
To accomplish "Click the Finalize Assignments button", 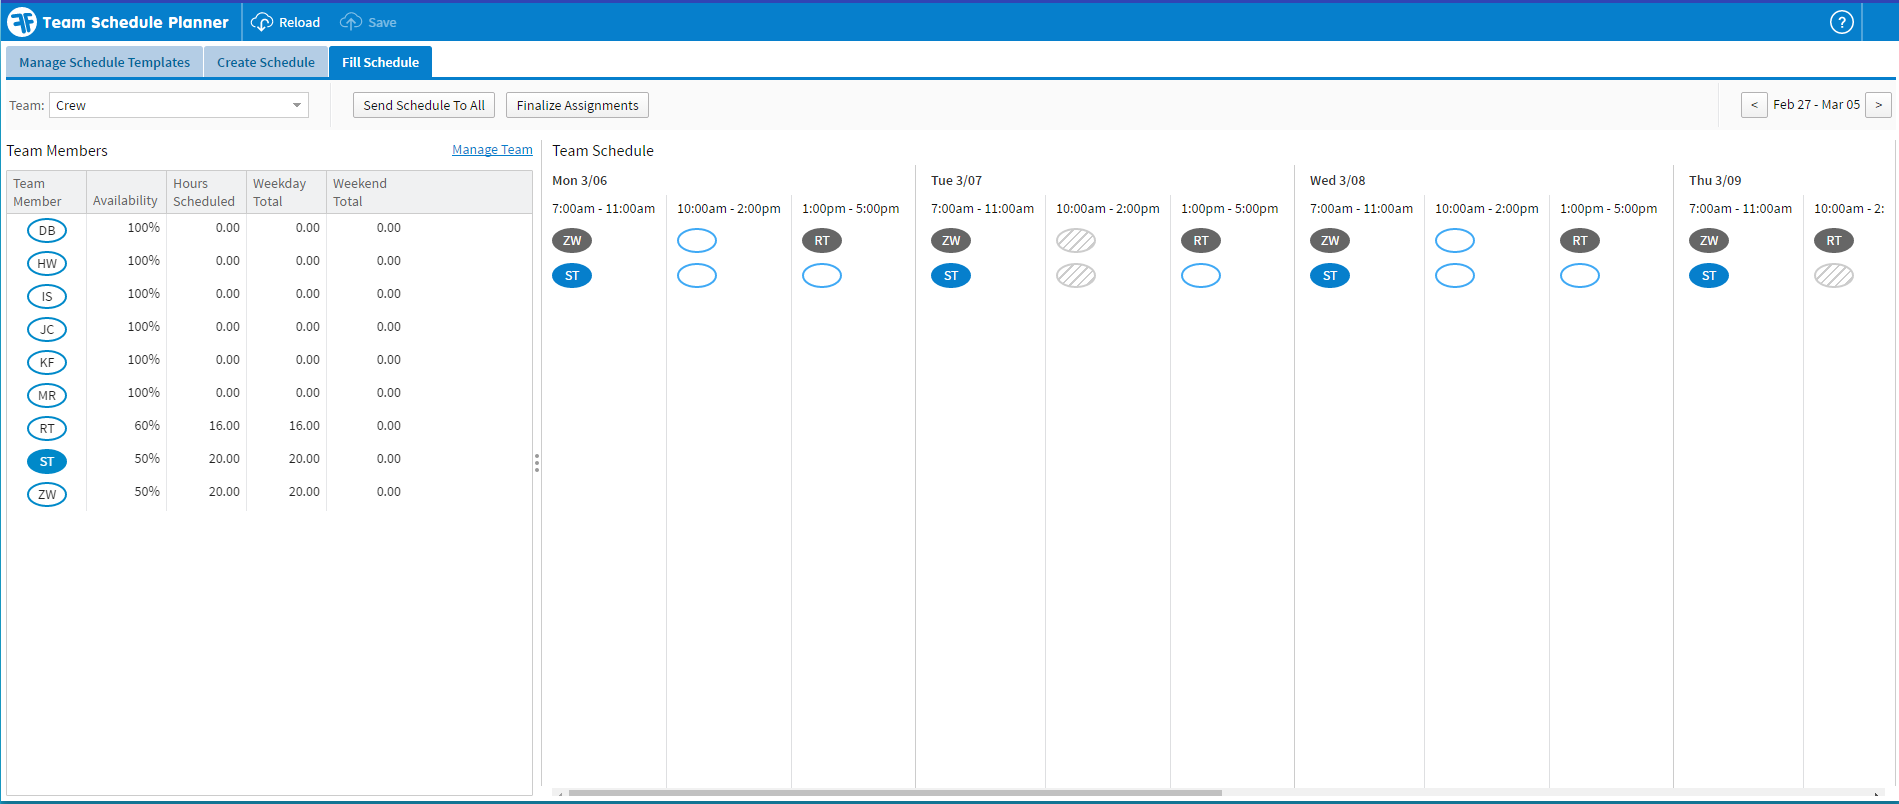I will click(x=577, y=105).
